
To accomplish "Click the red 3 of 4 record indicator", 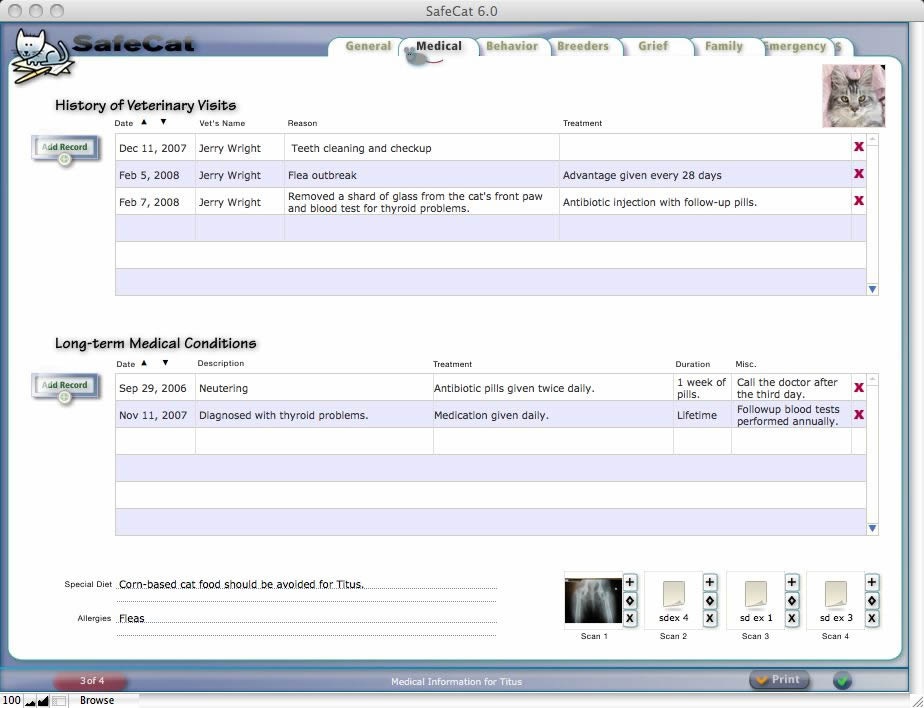I will 91,681.
